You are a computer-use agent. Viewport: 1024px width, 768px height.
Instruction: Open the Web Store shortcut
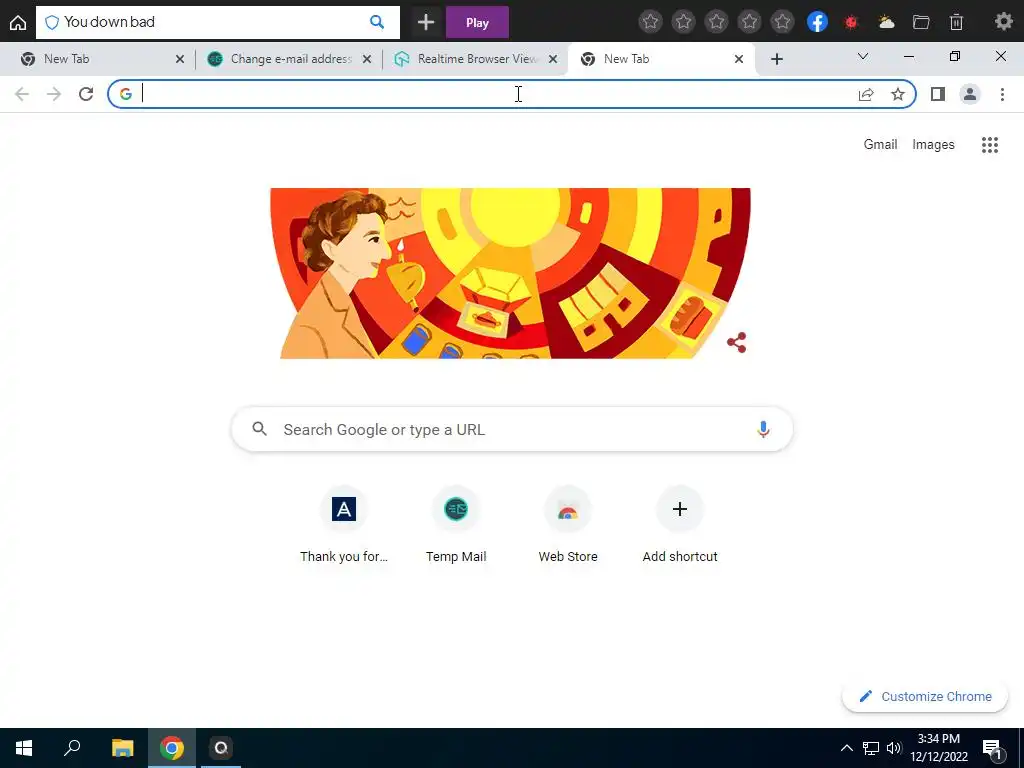coord(568,525)
